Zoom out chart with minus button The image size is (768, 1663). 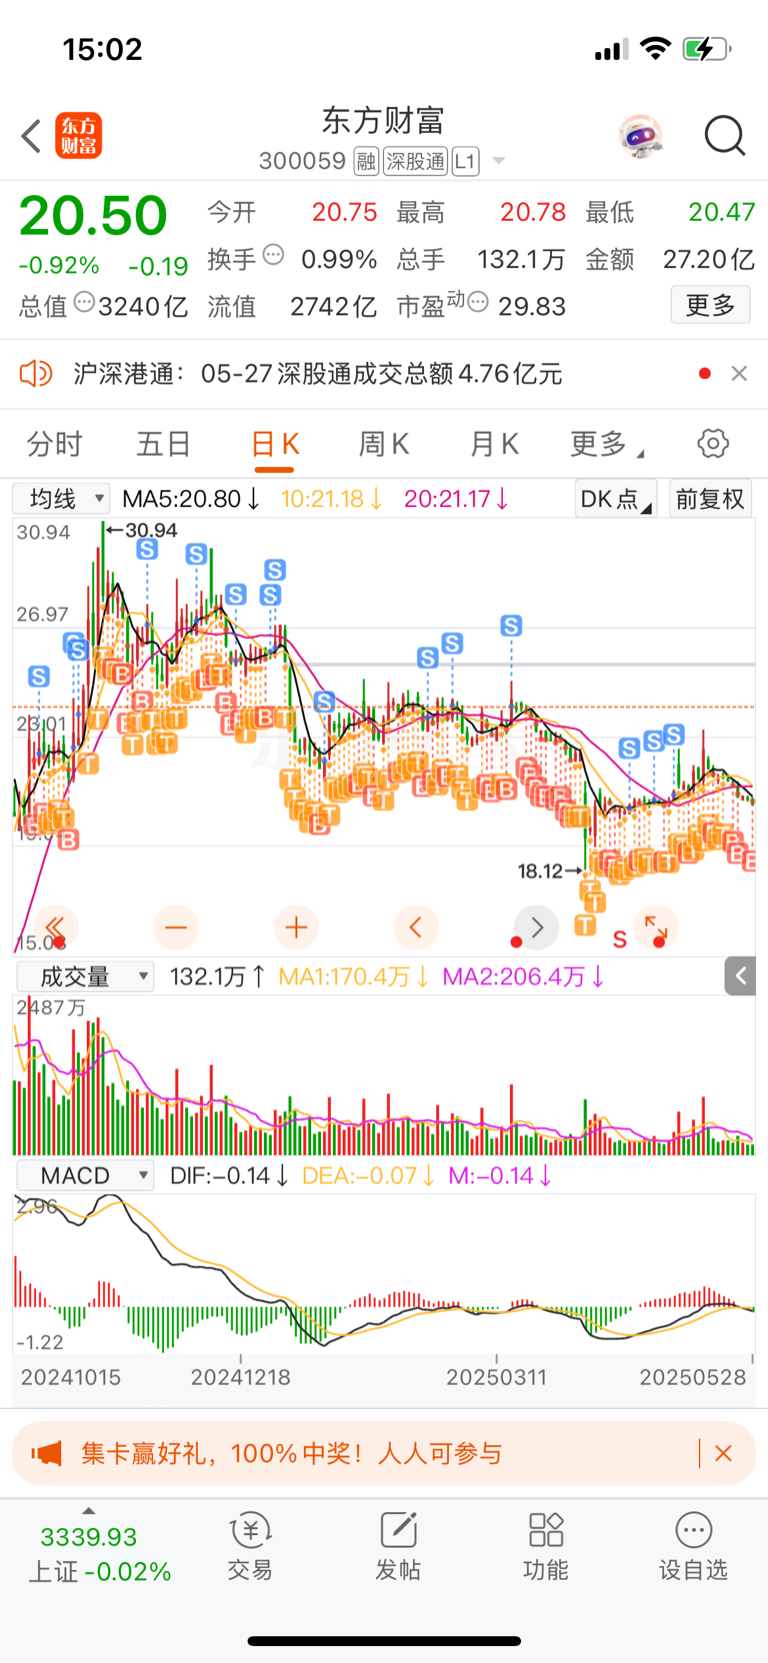(x=176, y=928)
